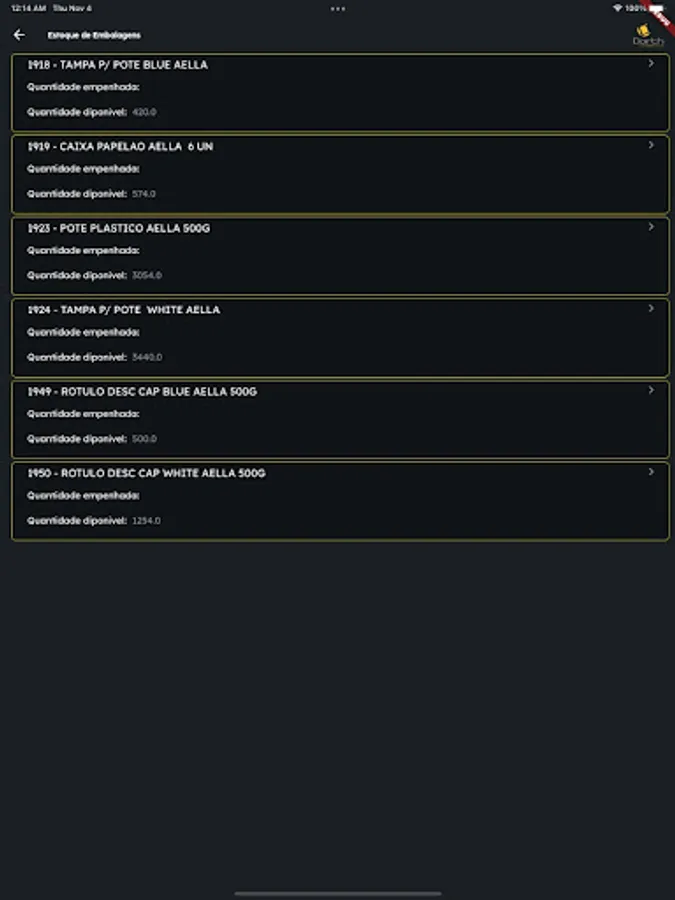Tap the home indicator bar
Viewport: 675px width, 900px height.
point(338,893)
